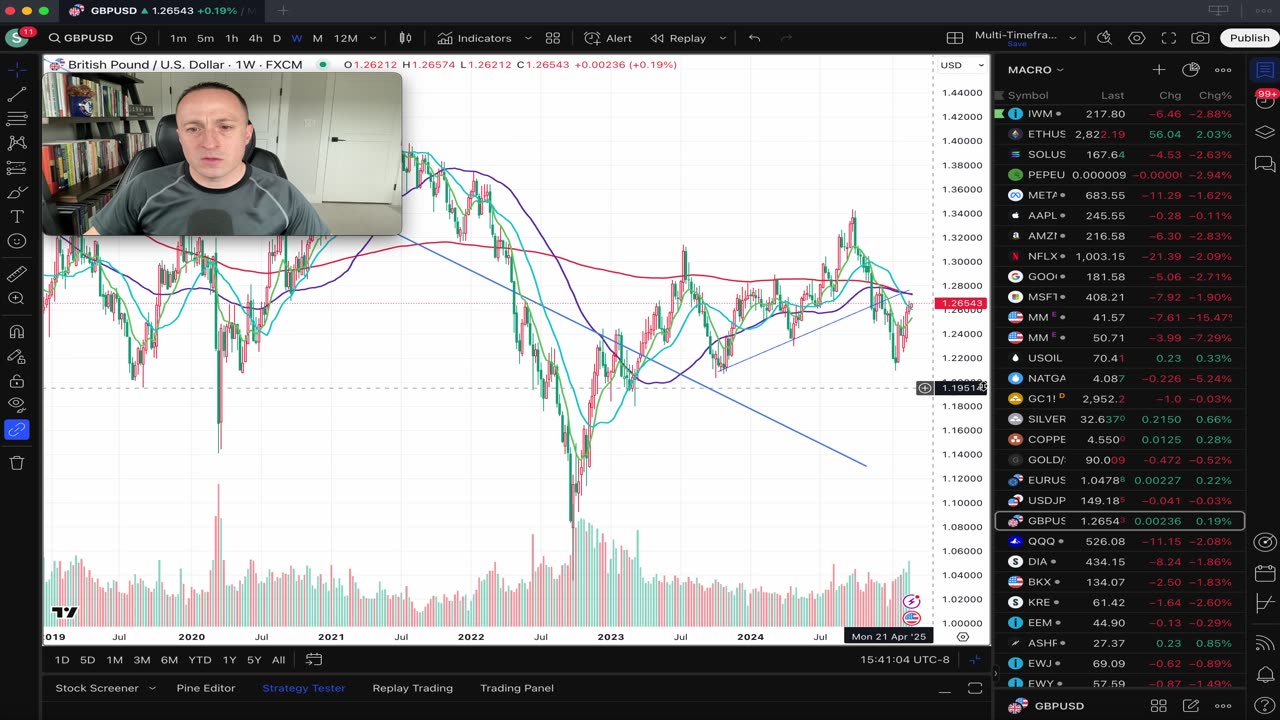Image resolution: width=1280 pixels, height=720 pixels.
Task: Open the Replay Trading tab
Action: tap(412, 688)
